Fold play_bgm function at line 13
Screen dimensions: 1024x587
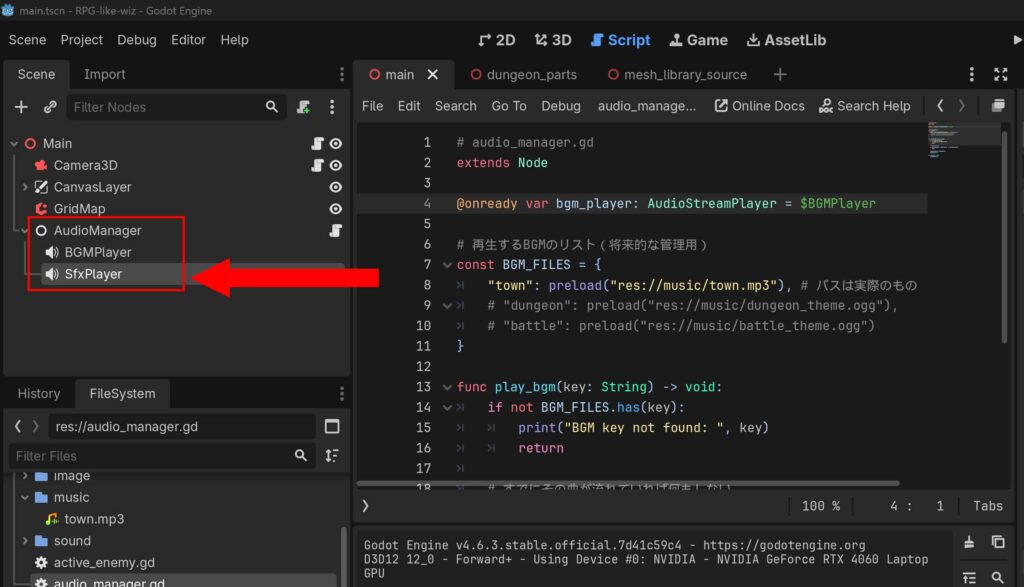coord(447,387)
